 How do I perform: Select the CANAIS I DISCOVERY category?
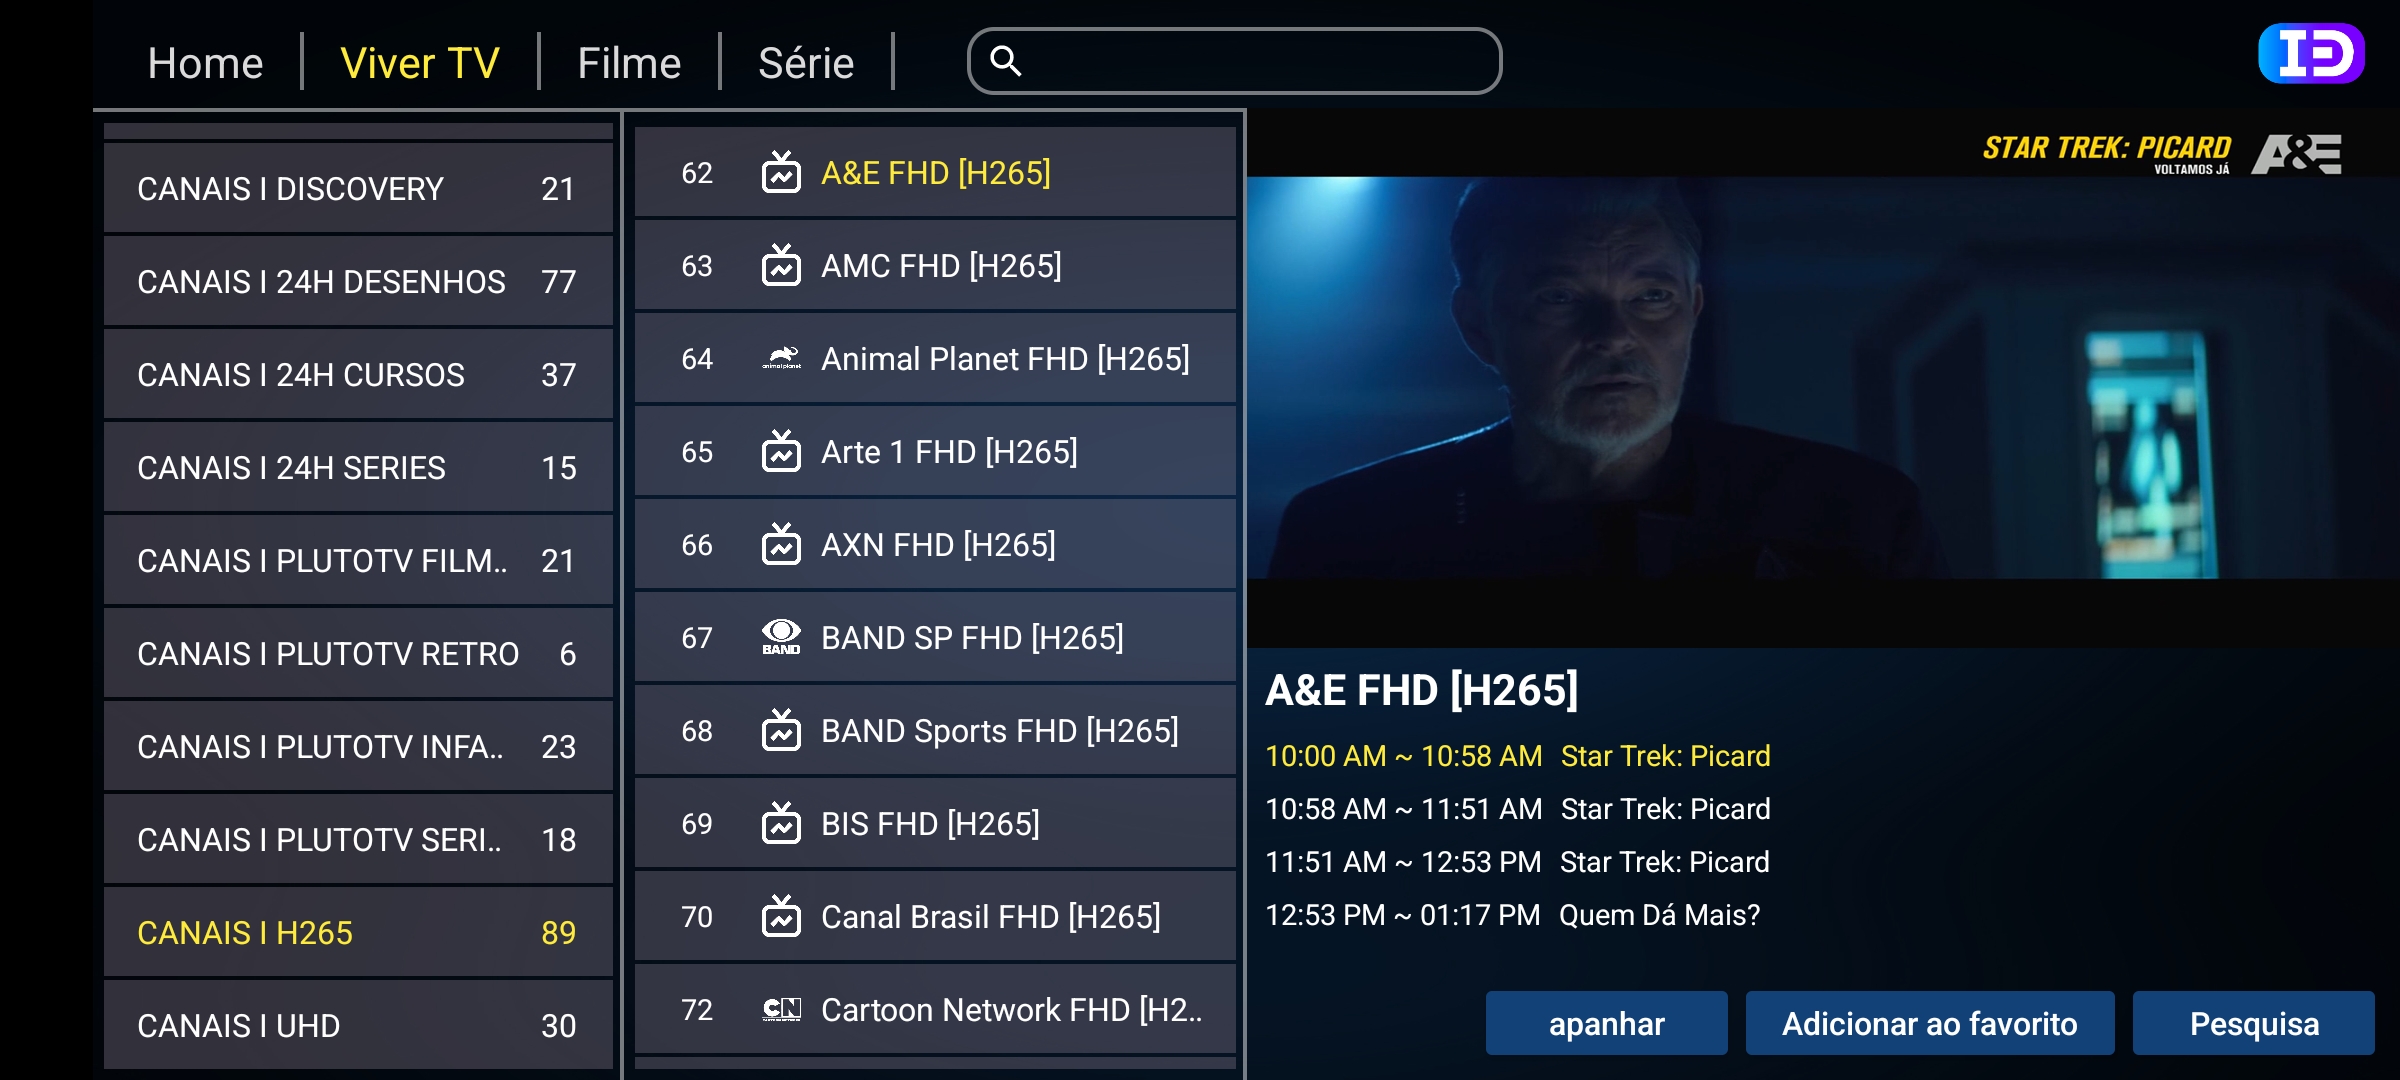coord(358,189)
